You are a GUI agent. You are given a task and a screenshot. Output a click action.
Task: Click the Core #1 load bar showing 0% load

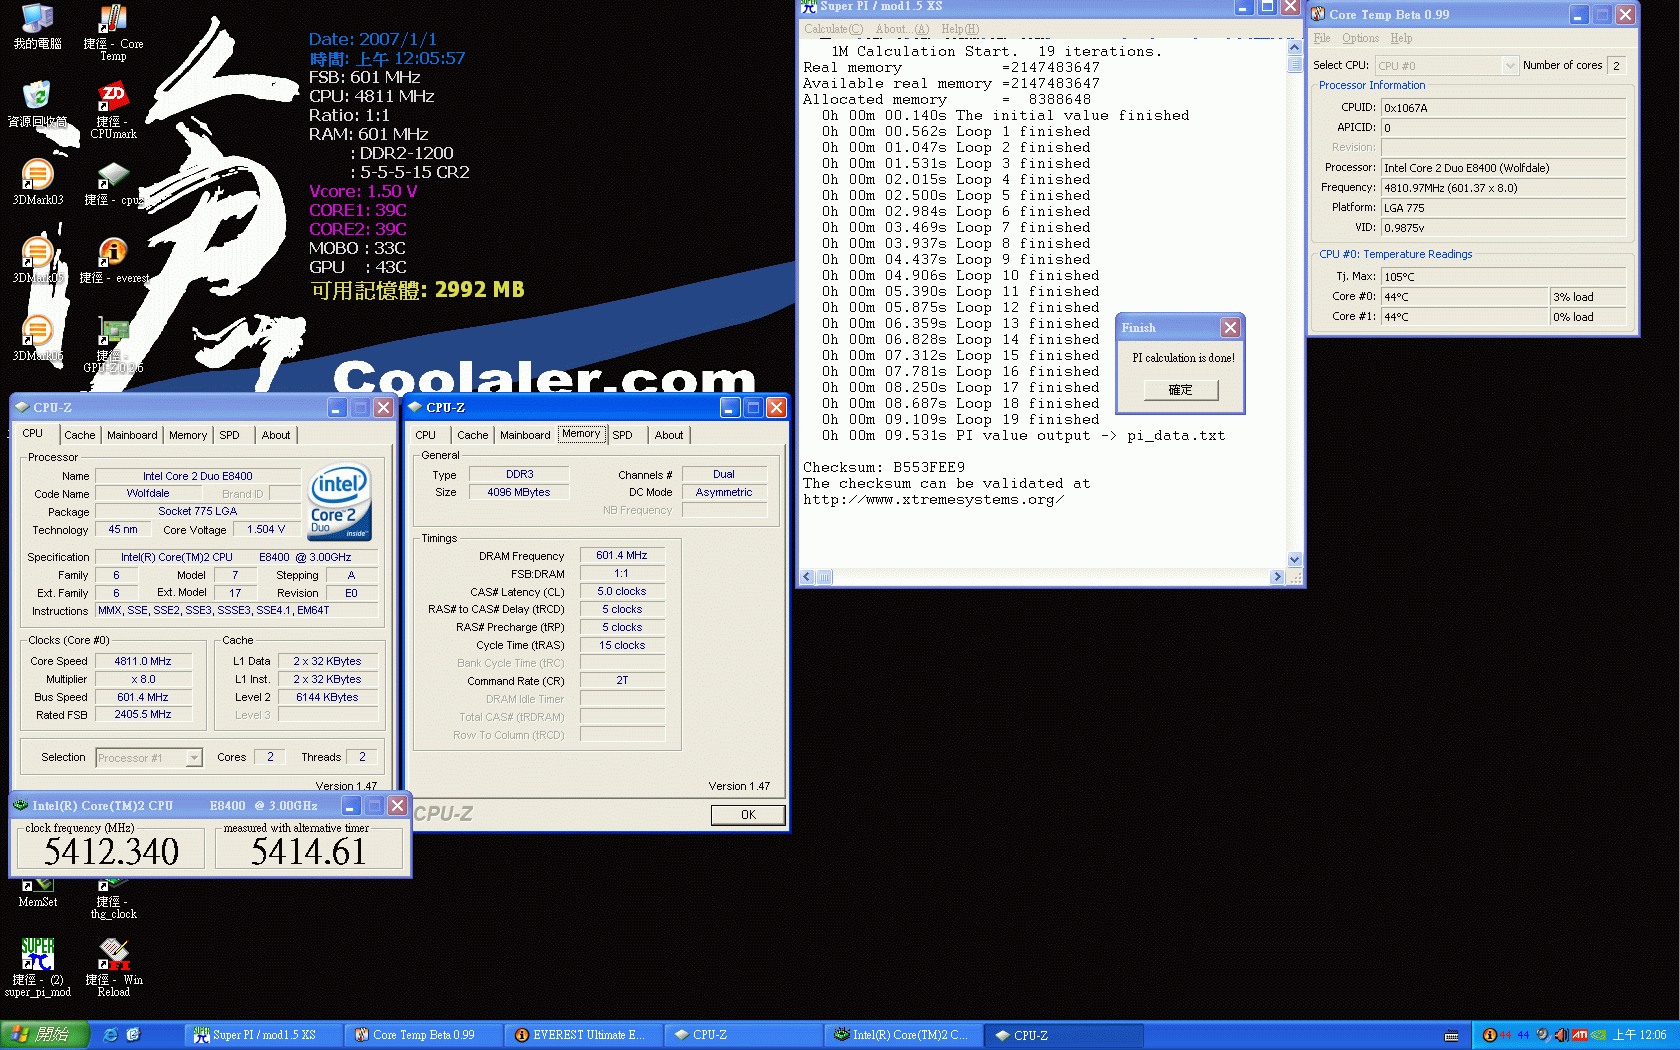pos(1588,317)
